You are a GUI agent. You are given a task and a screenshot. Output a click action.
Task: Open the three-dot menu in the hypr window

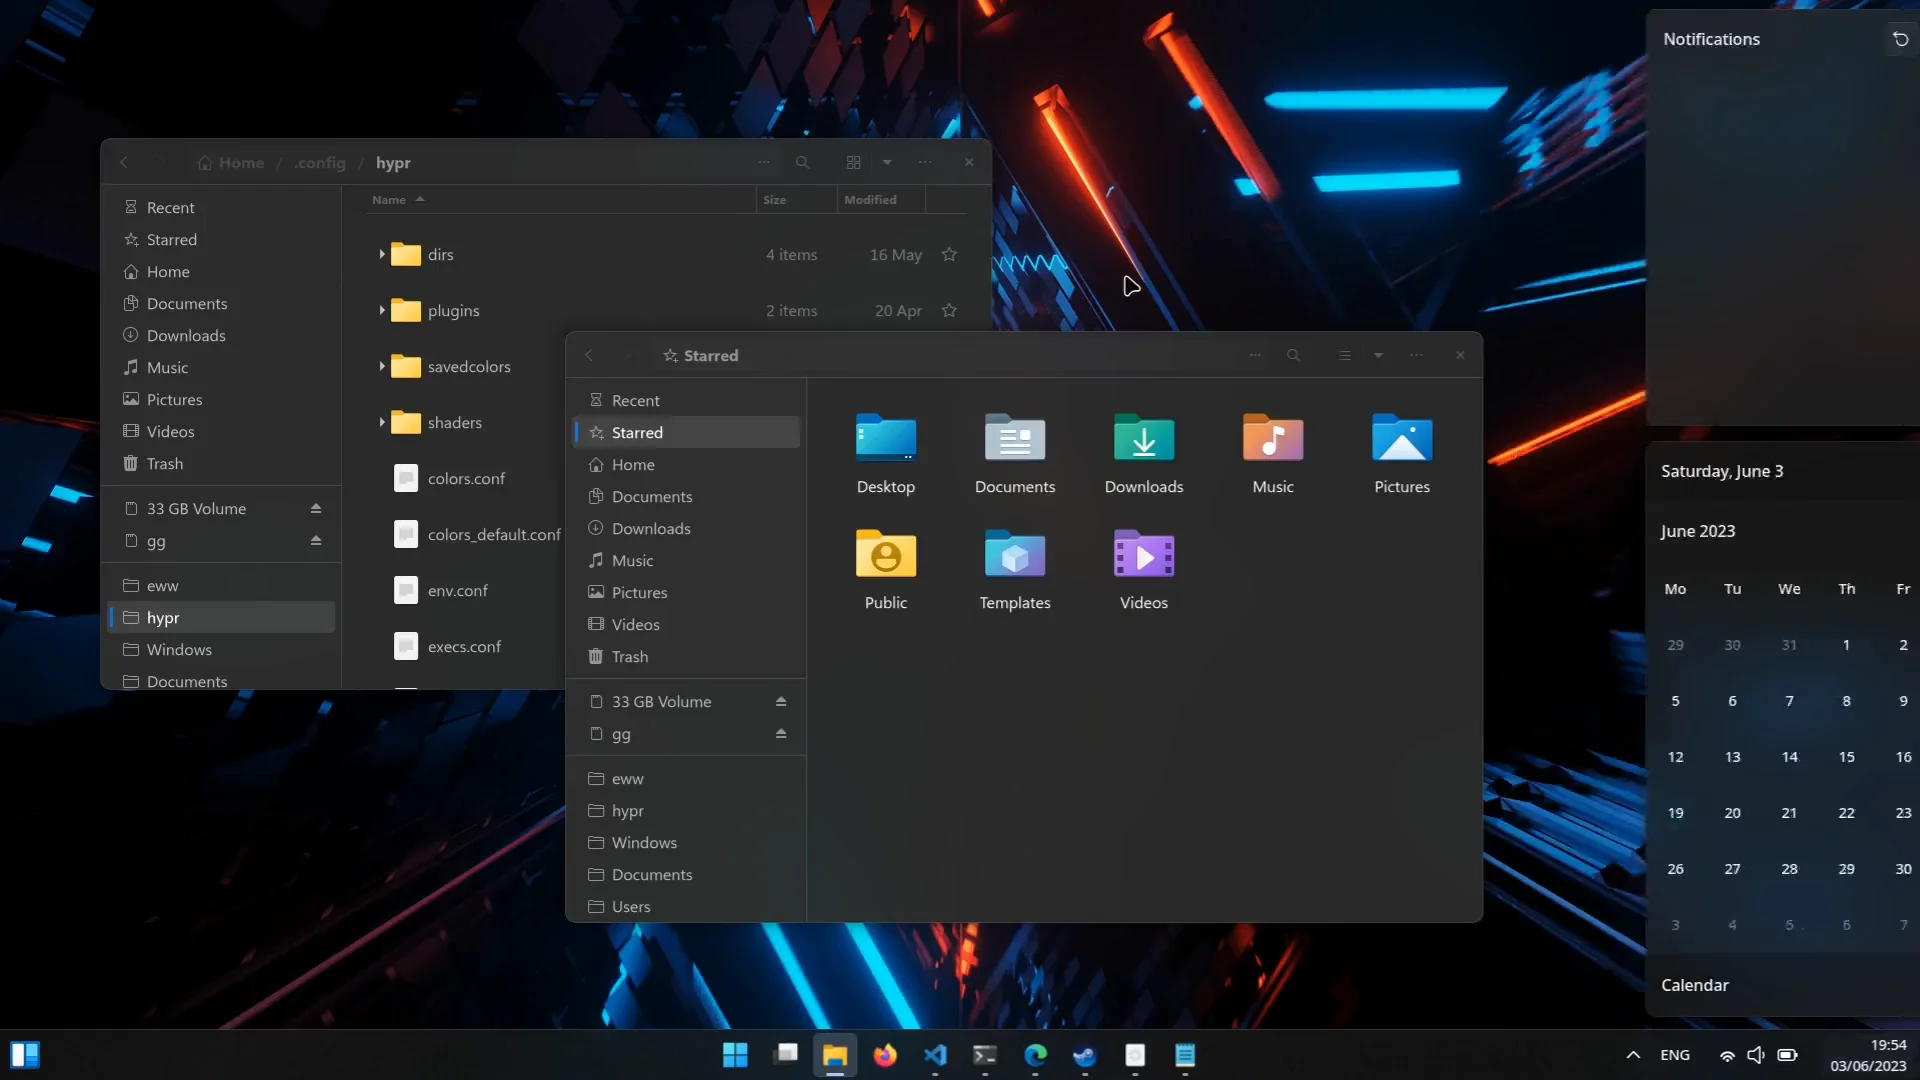pos(924,162)
